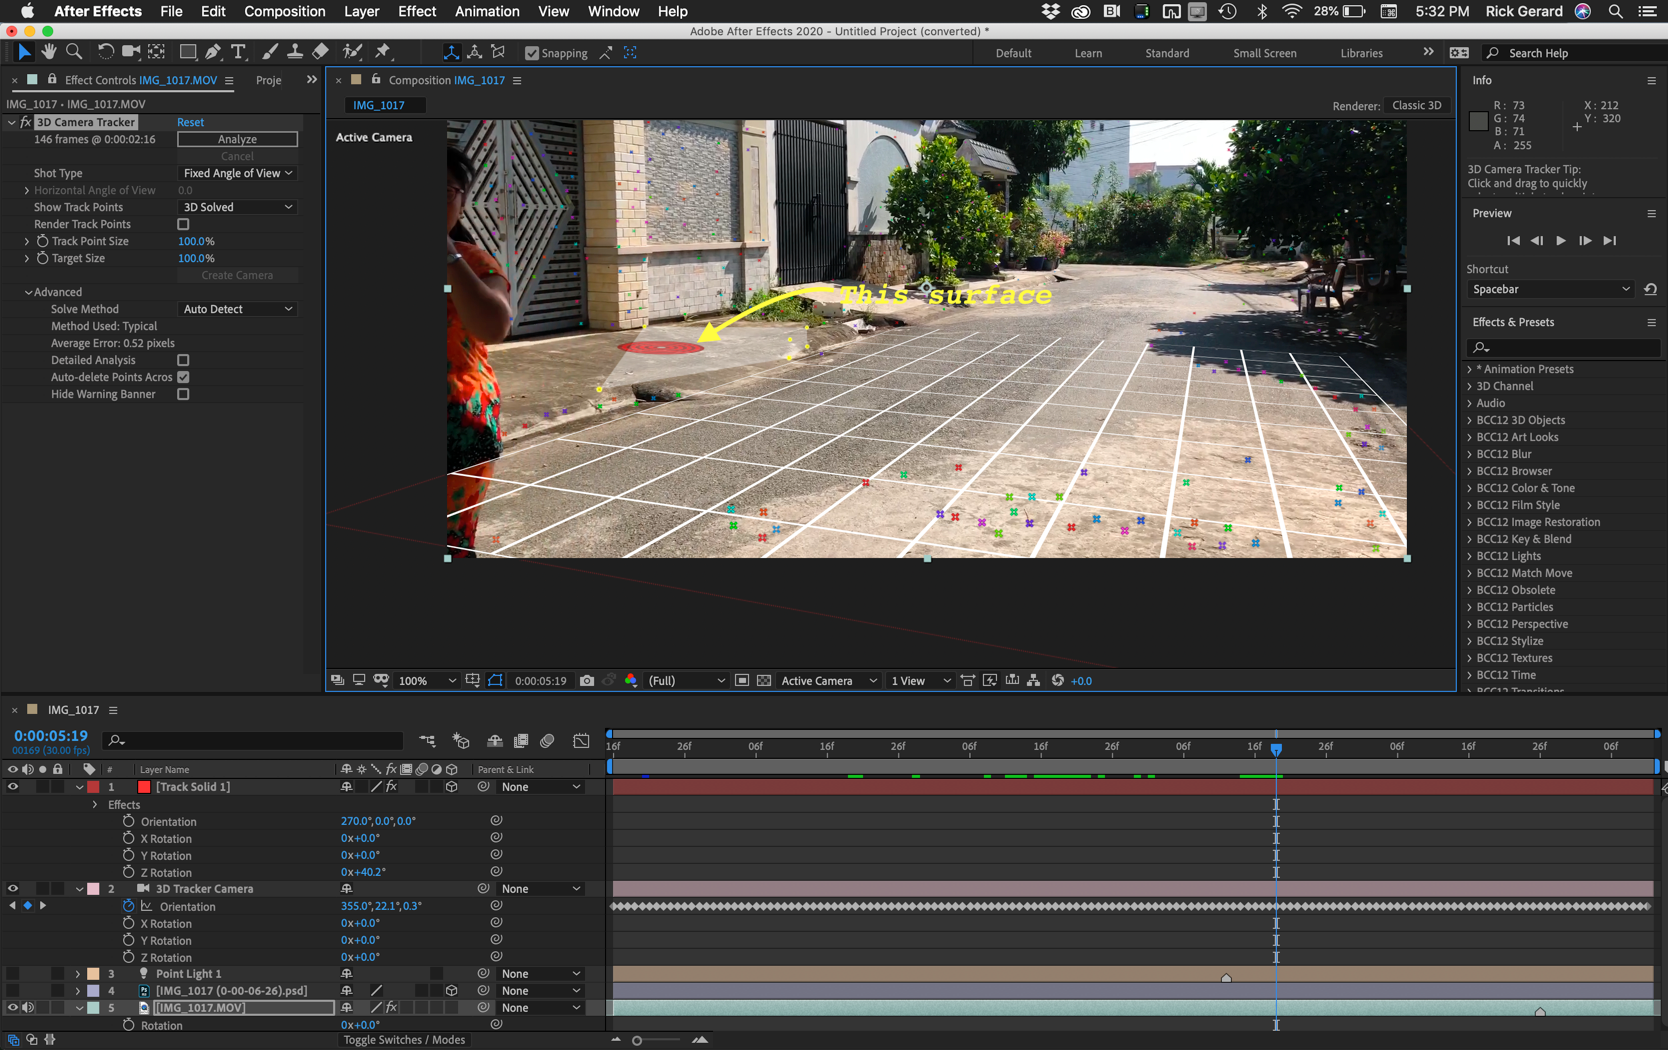Switch to the Learn workspace tab
The image size is (1668, 1050).
[x=1088, y=53]
